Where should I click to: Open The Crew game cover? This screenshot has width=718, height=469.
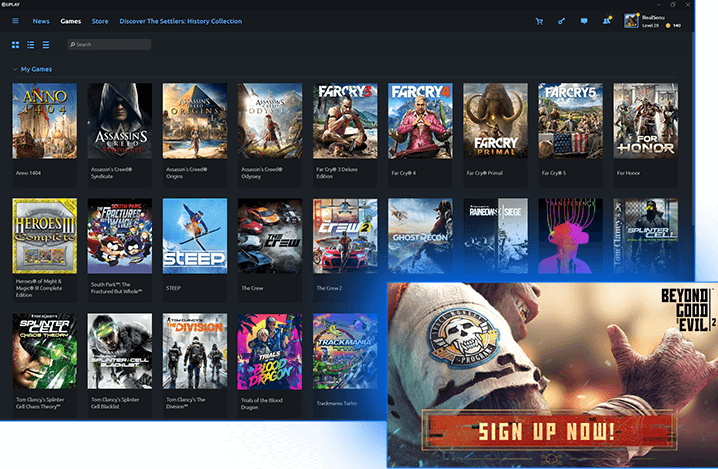click(x=270, y=236)
